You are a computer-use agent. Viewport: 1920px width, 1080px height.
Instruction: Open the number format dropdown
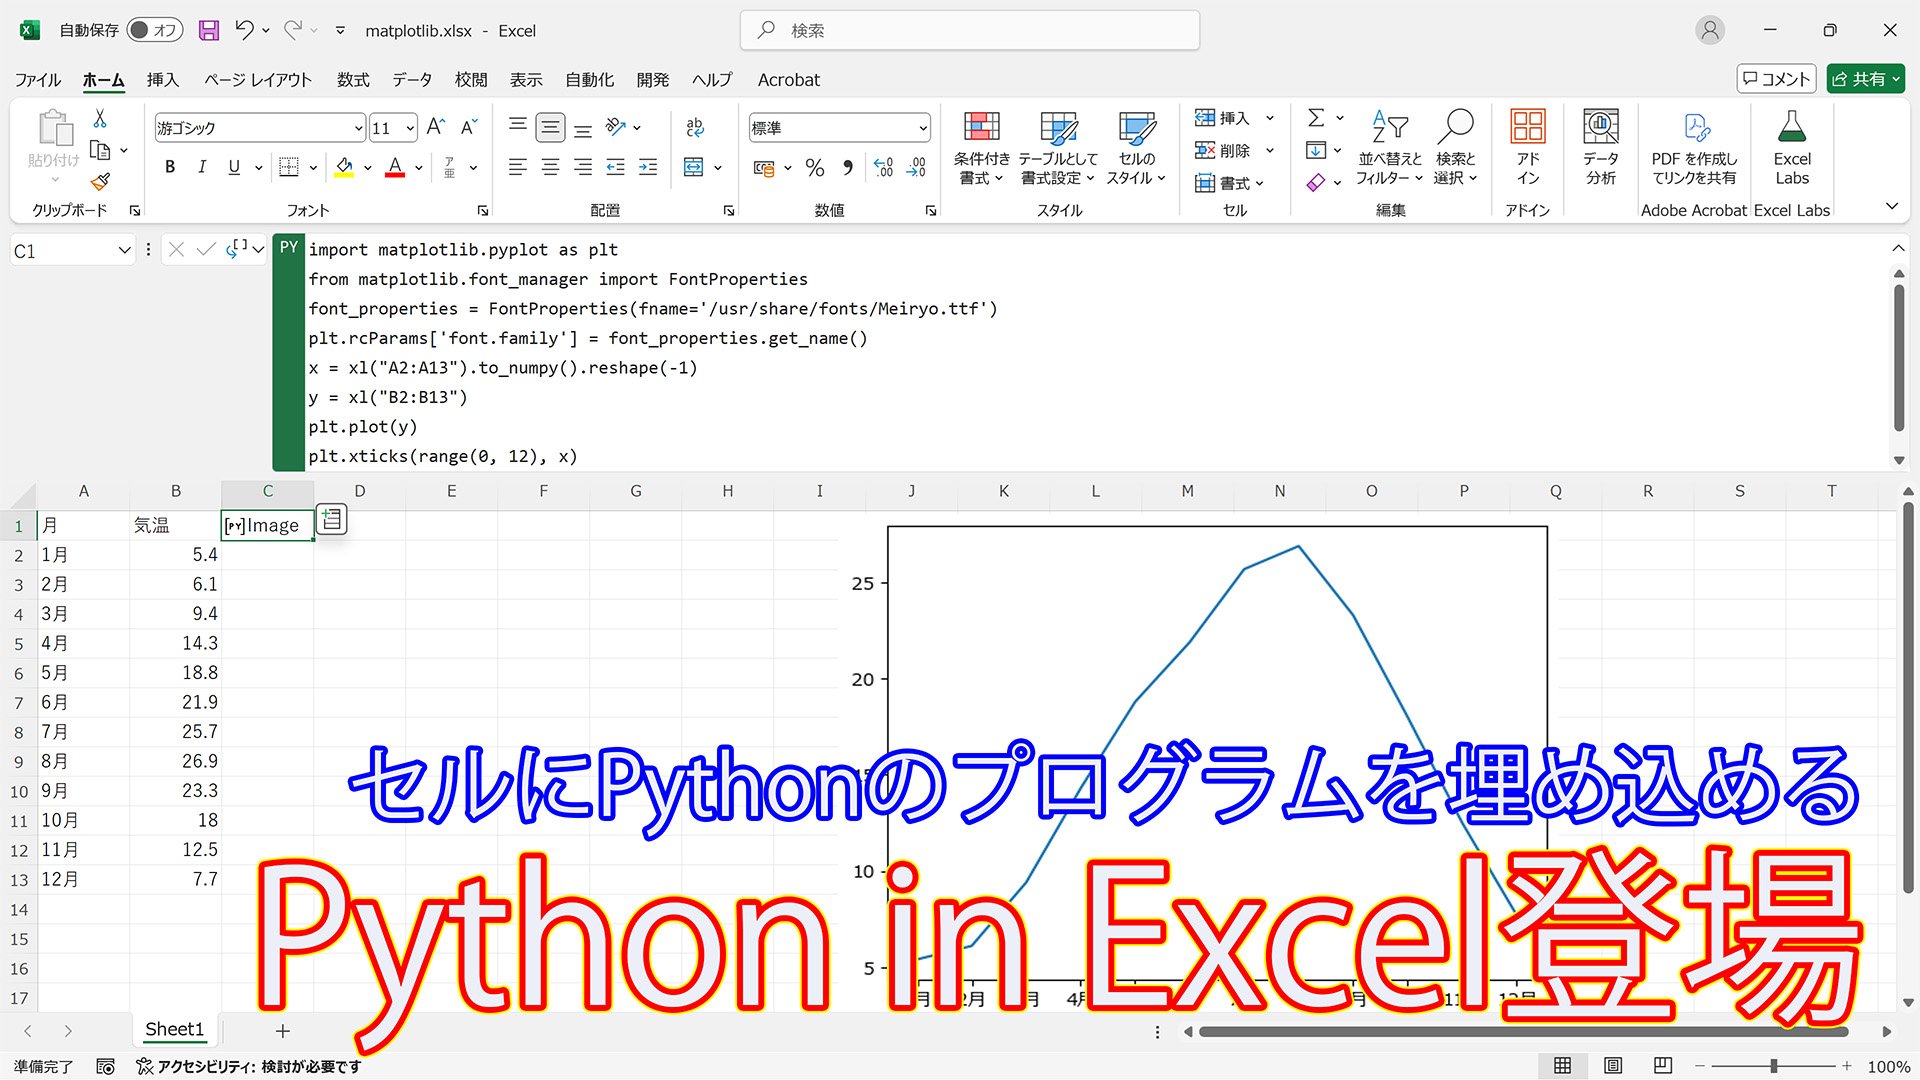click(x=922, y=128)
